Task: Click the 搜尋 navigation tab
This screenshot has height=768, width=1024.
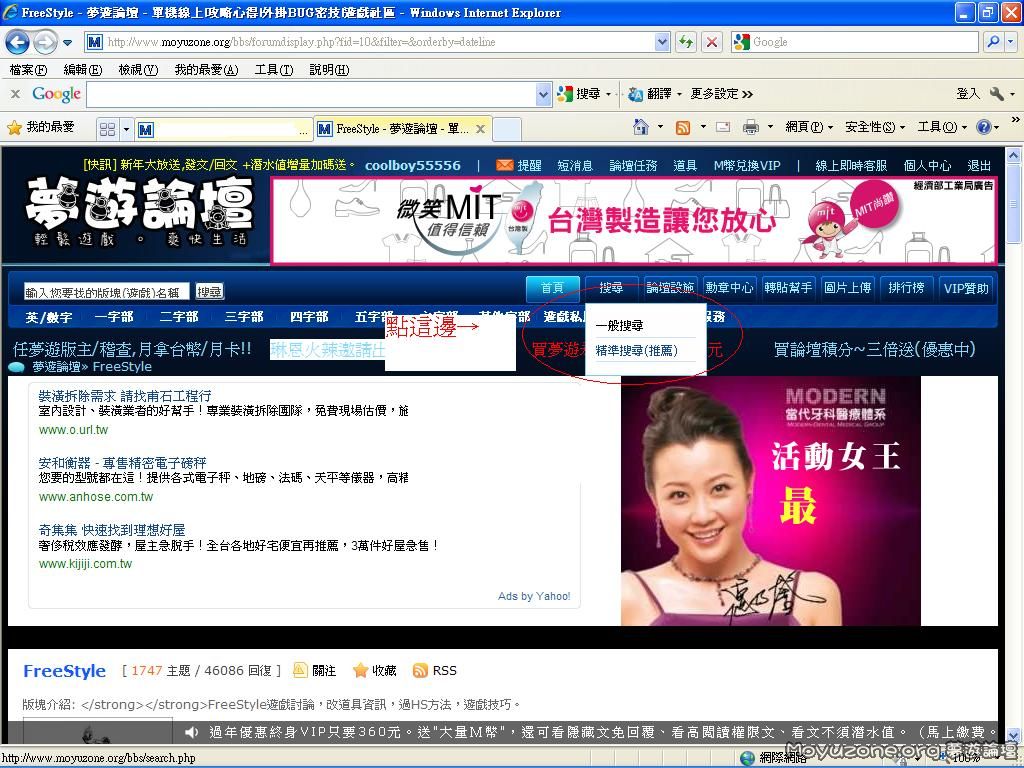Action: (x=611, y=288)
